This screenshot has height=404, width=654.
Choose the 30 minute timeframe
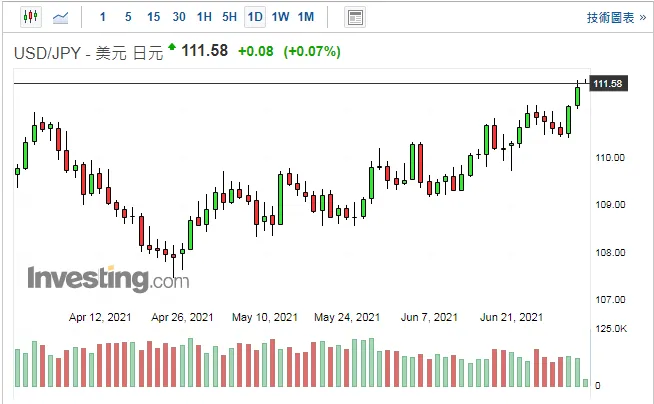[x=179, y=17]
